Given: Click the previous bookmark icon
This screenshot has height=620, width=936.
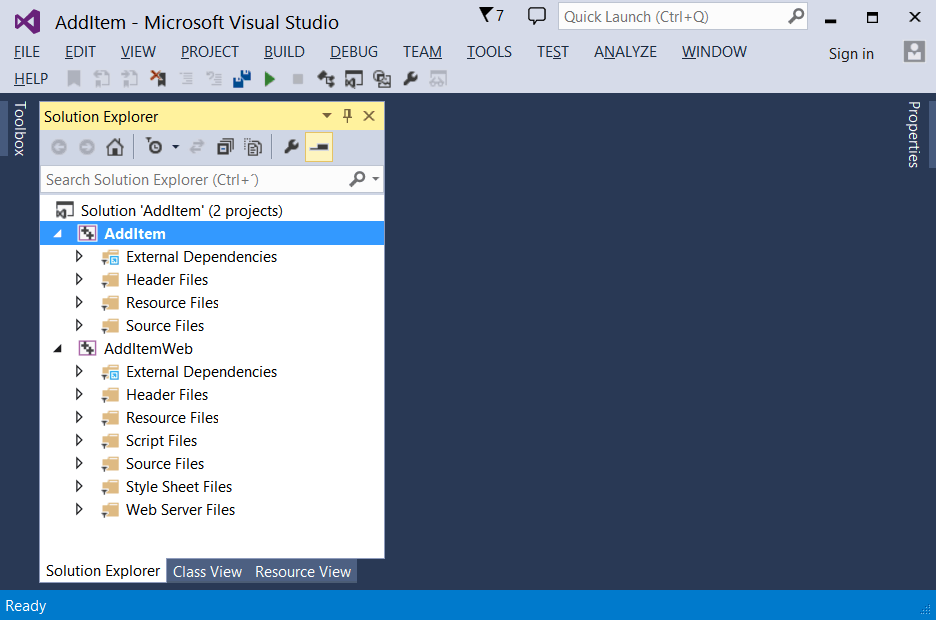Looking at the screenshot, I should point(102,79).
